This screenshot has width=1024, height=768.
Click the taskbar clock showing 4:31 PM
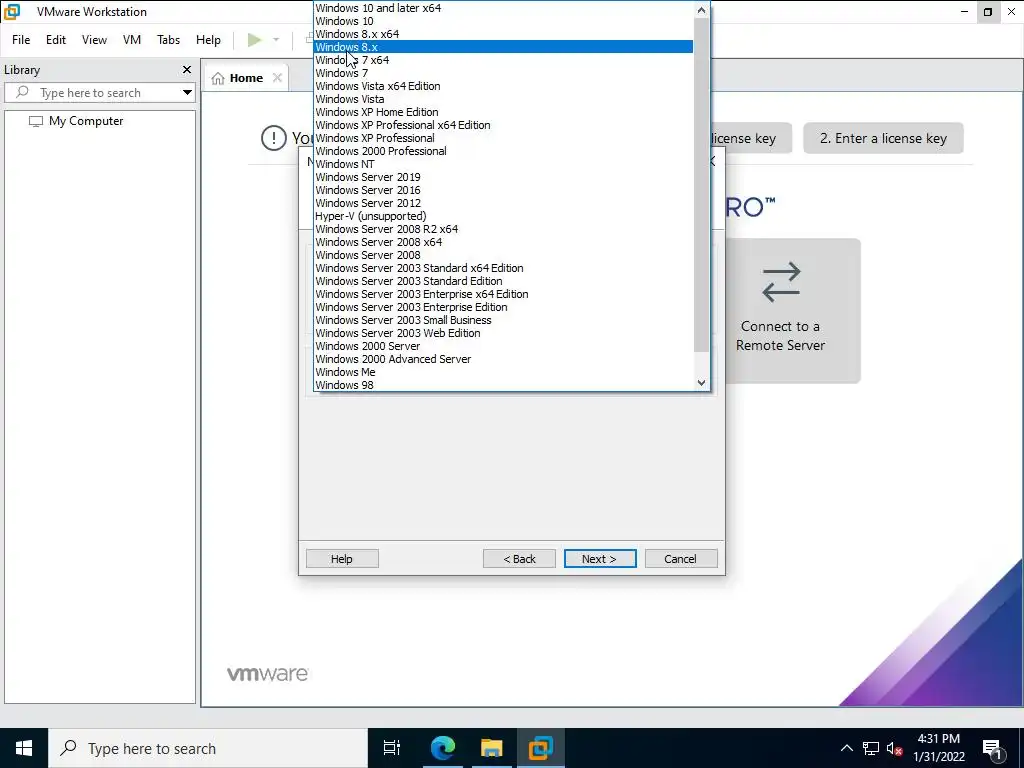(x=938, y=748)
